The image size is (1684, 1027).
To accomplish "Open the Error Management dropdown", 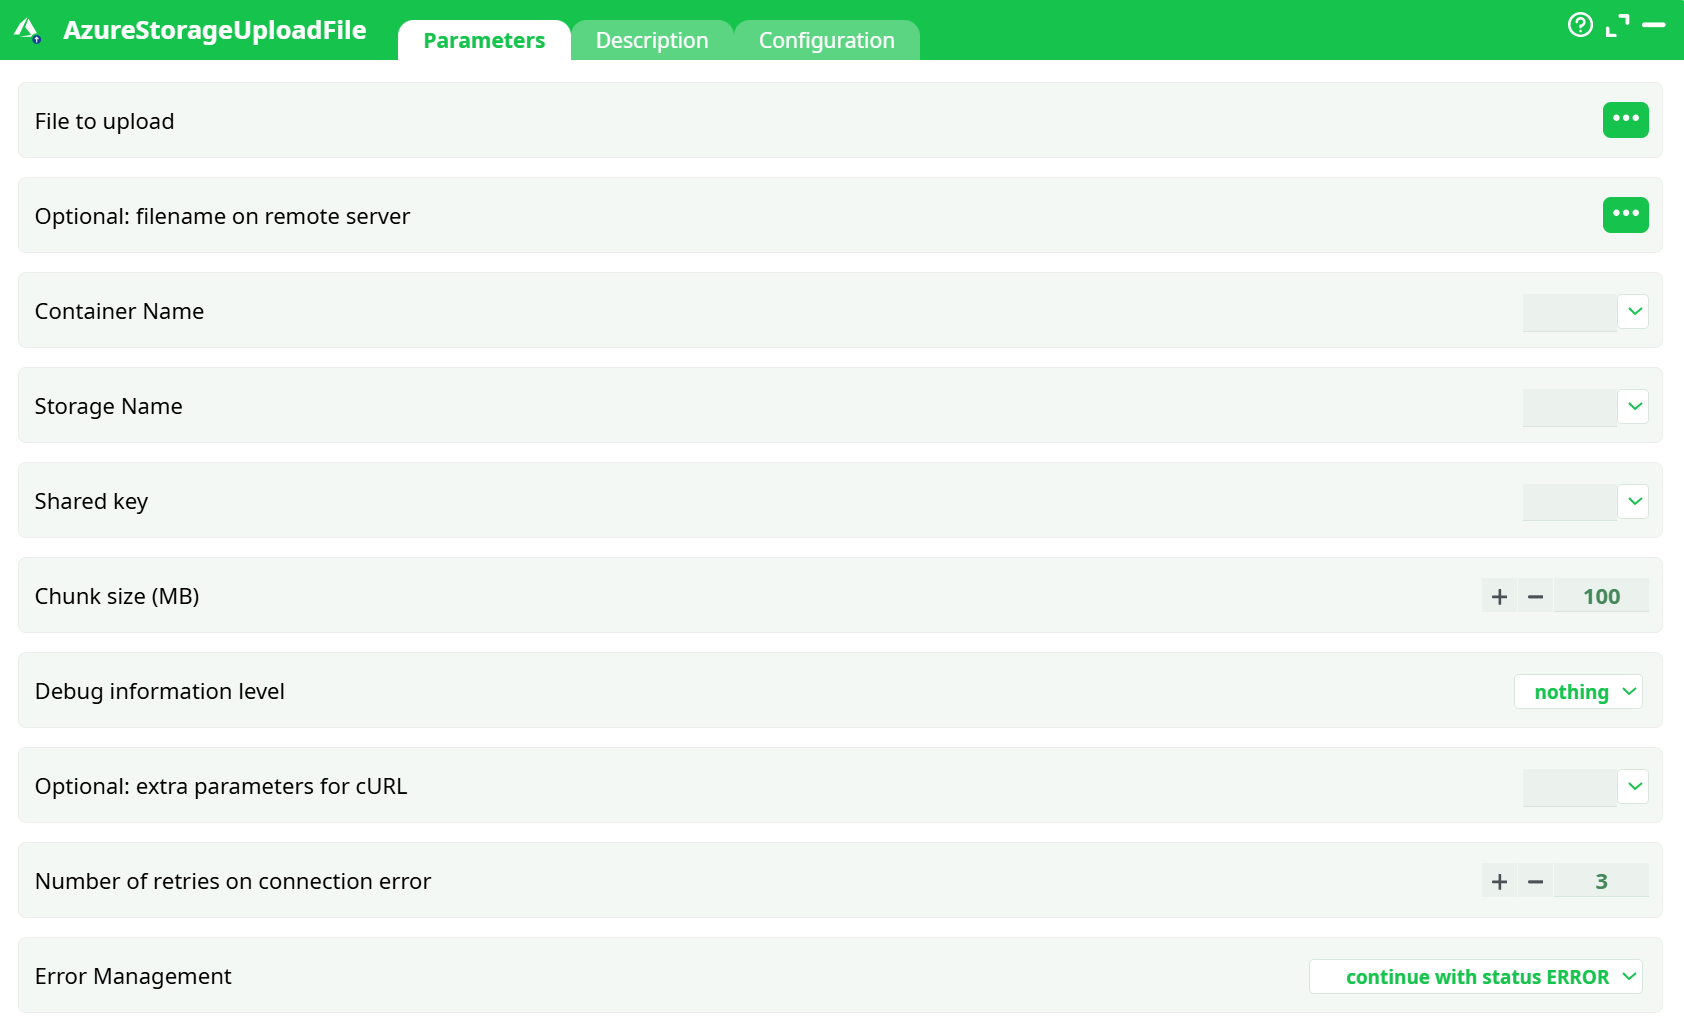I will tap(1475, 976).
